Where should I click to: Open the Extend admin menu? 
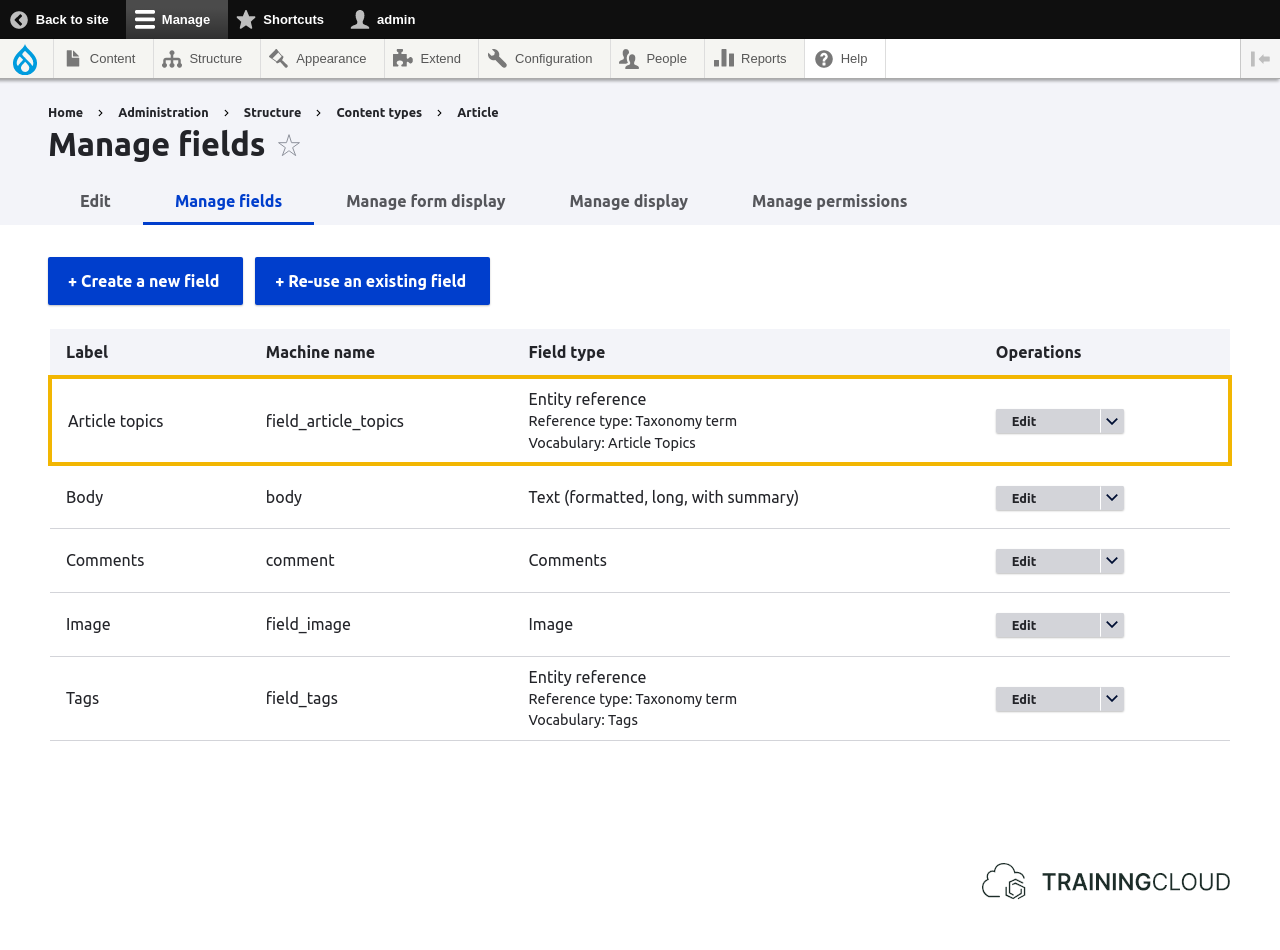[431, 59]
